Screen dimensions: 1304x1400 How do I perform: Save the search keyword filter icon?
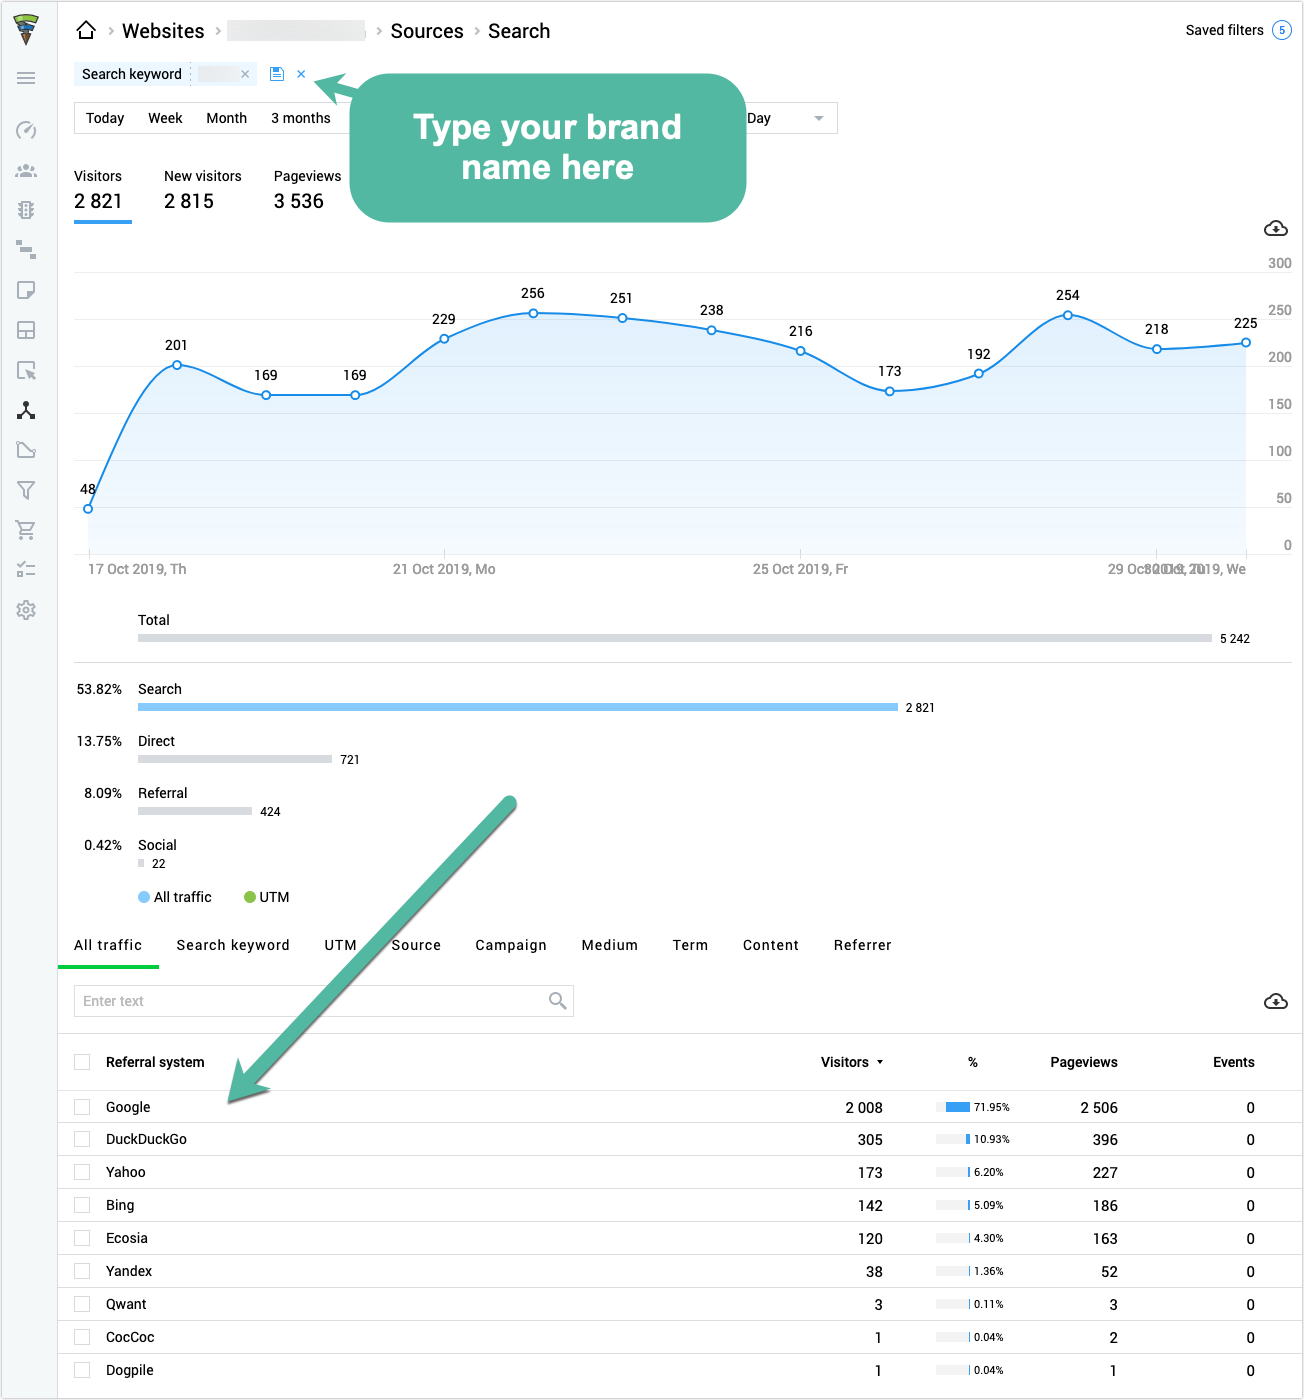pyautogui.click(x=277, y=74)
